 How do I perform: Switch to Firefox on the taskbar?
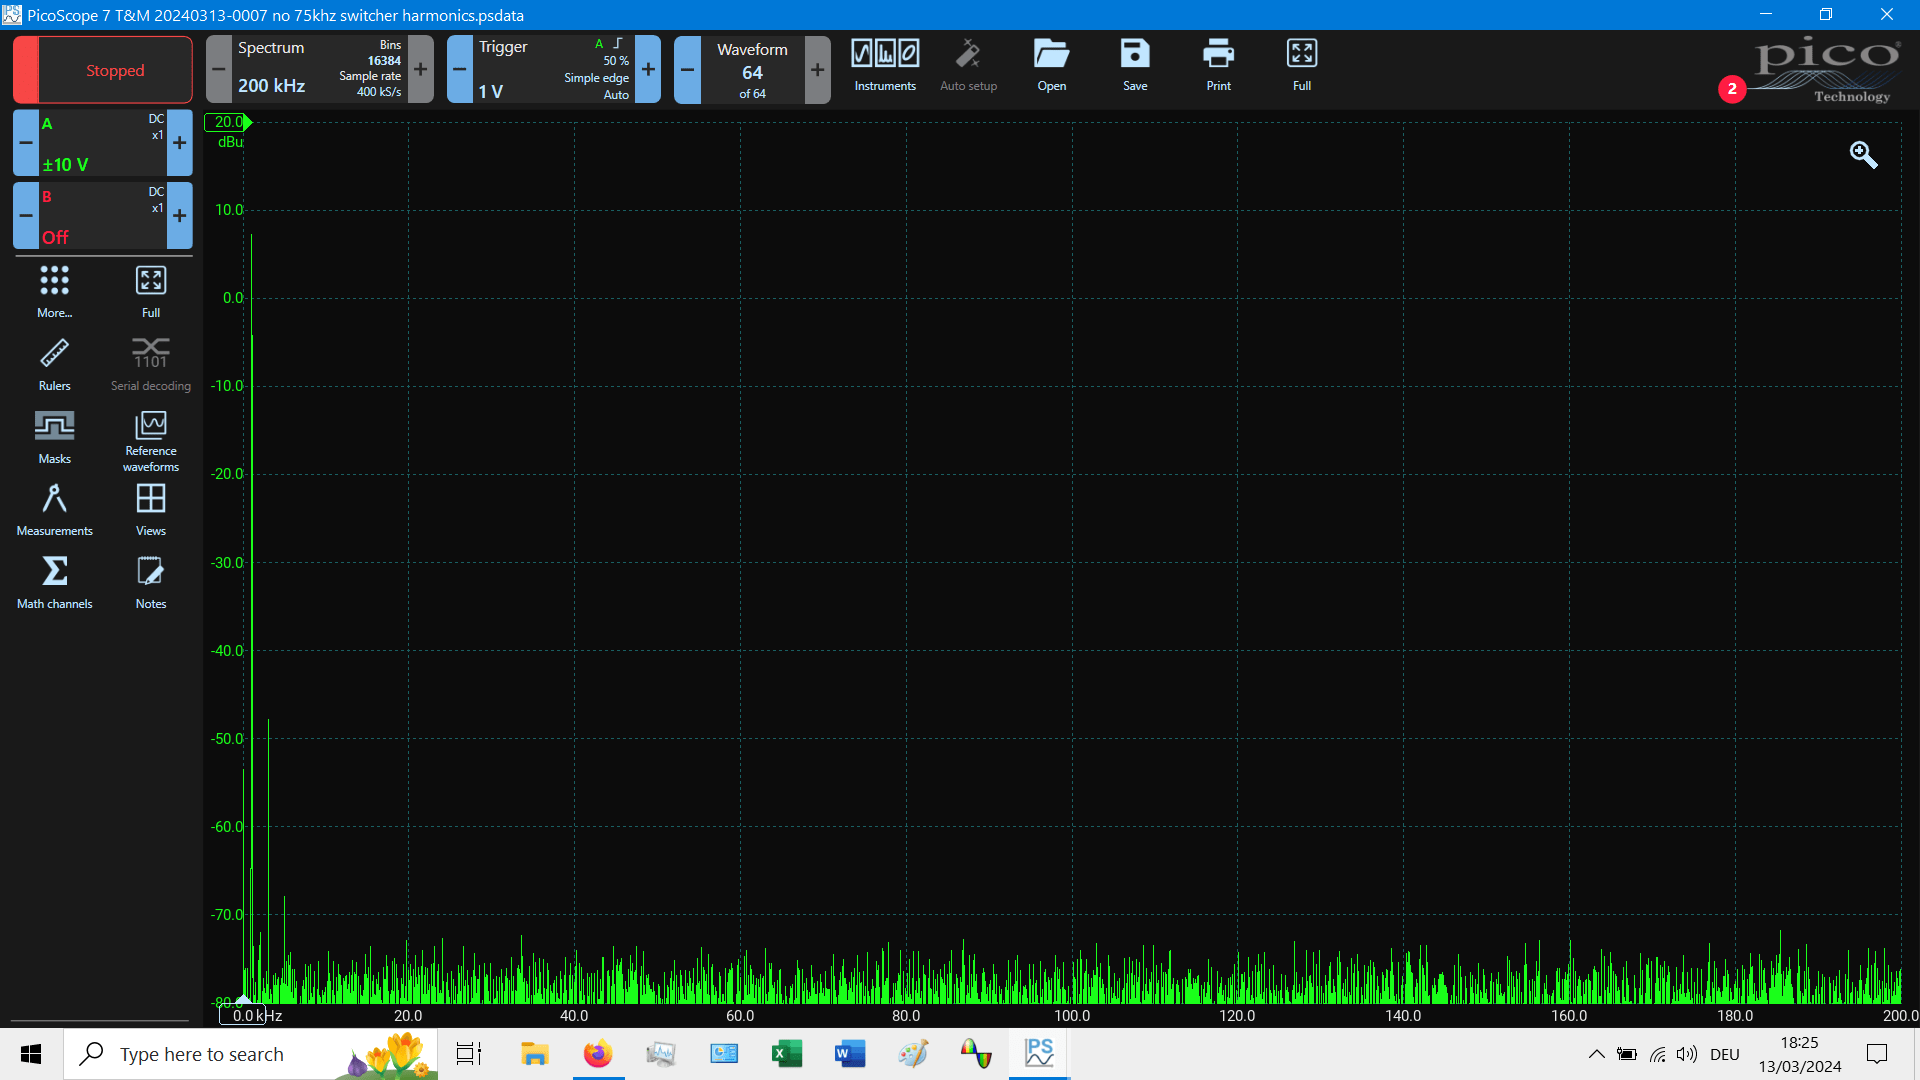click(598, 1054)
